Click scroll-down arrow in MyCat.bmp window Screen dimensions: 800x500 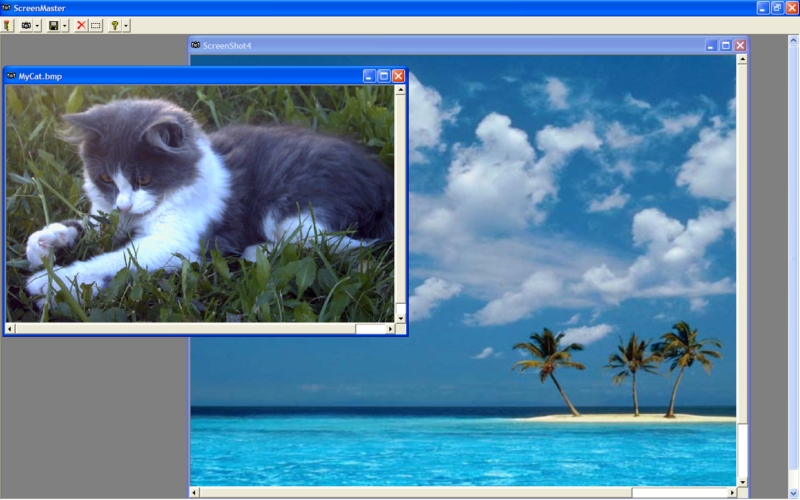tap(400, 317)
